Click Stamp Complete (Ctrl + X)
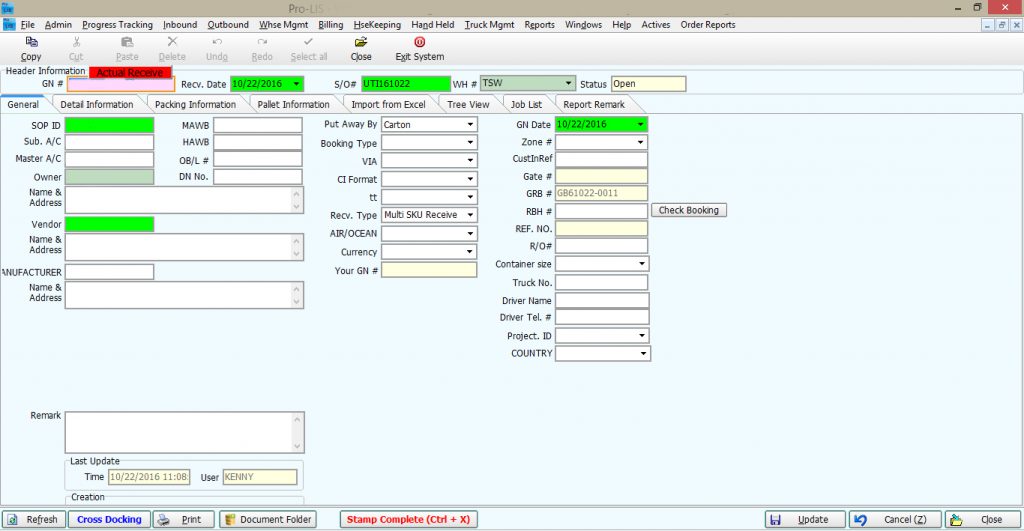 408,520
